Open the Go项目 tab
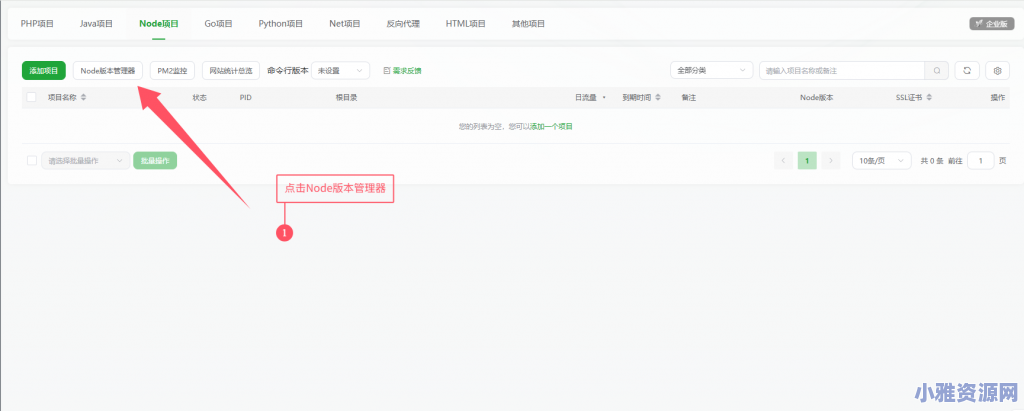 (219, 24)
